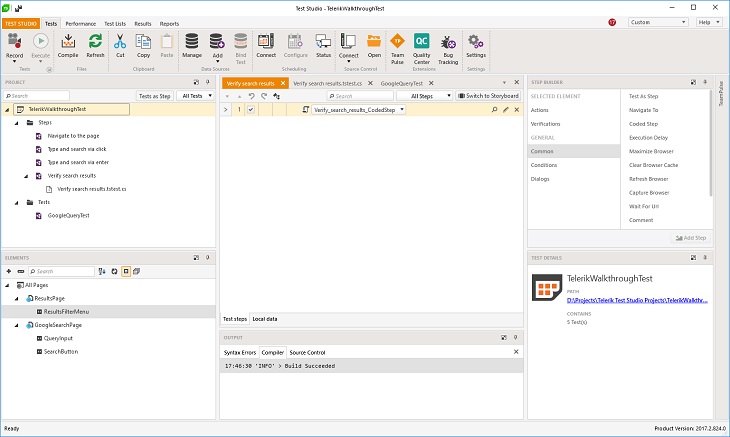Screen dimensions: 730x437
Task: Click the Add data source icon
Action: 217,41
